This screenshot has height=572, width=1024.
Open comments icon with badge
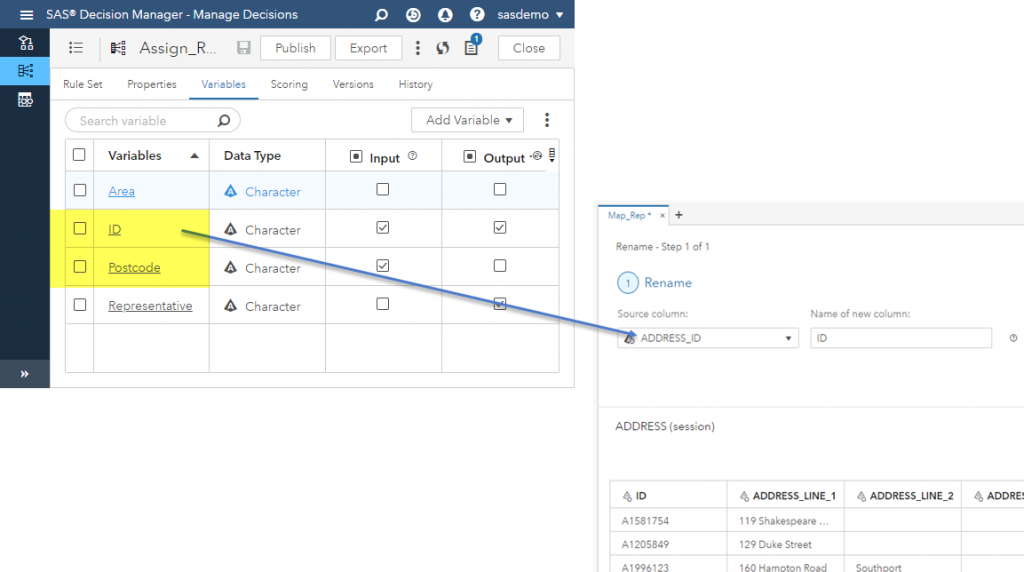(x=472, y=48)
